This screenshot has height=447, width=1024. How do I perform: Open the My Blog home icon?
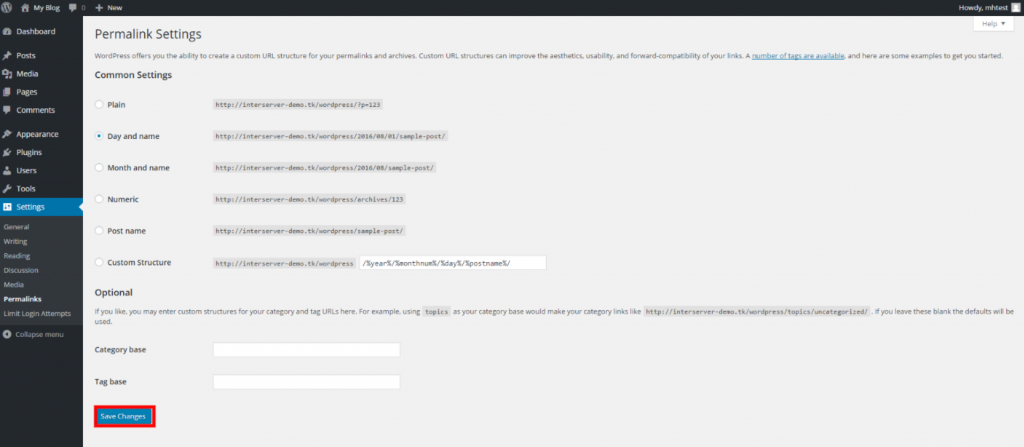25,8
